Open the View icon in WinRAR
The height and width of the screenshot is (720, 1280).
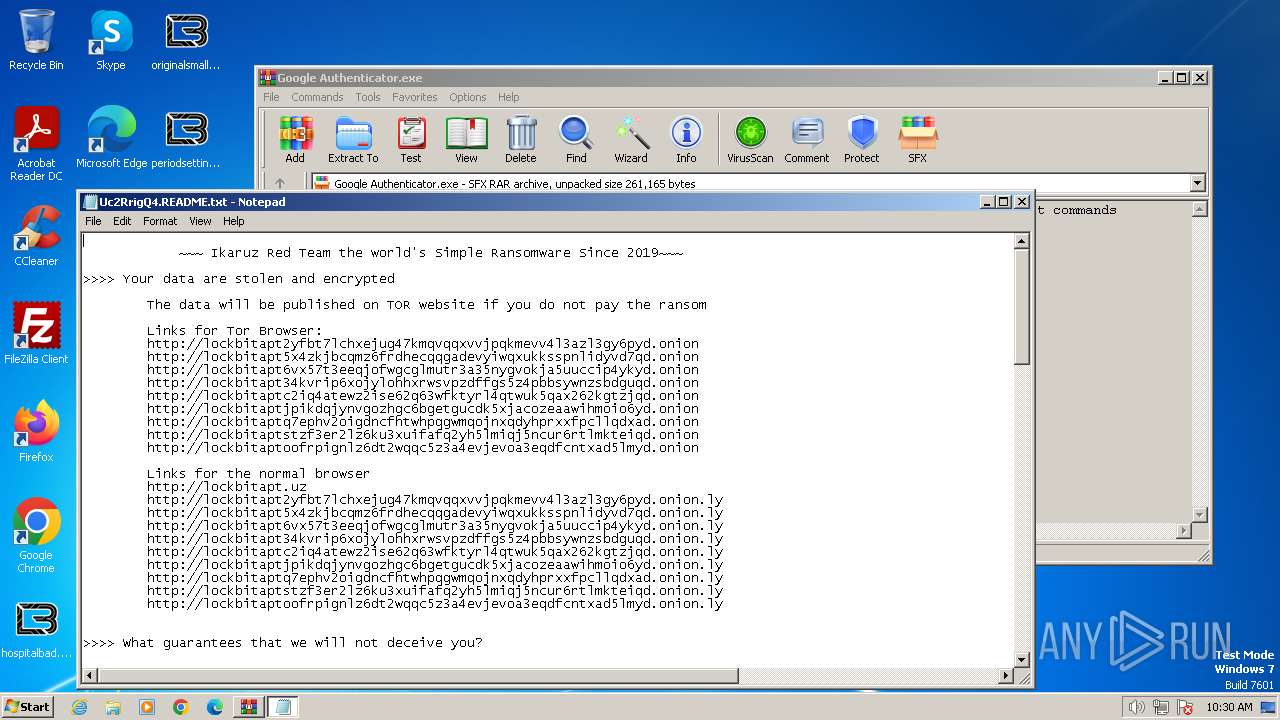(x=466, y=140)
